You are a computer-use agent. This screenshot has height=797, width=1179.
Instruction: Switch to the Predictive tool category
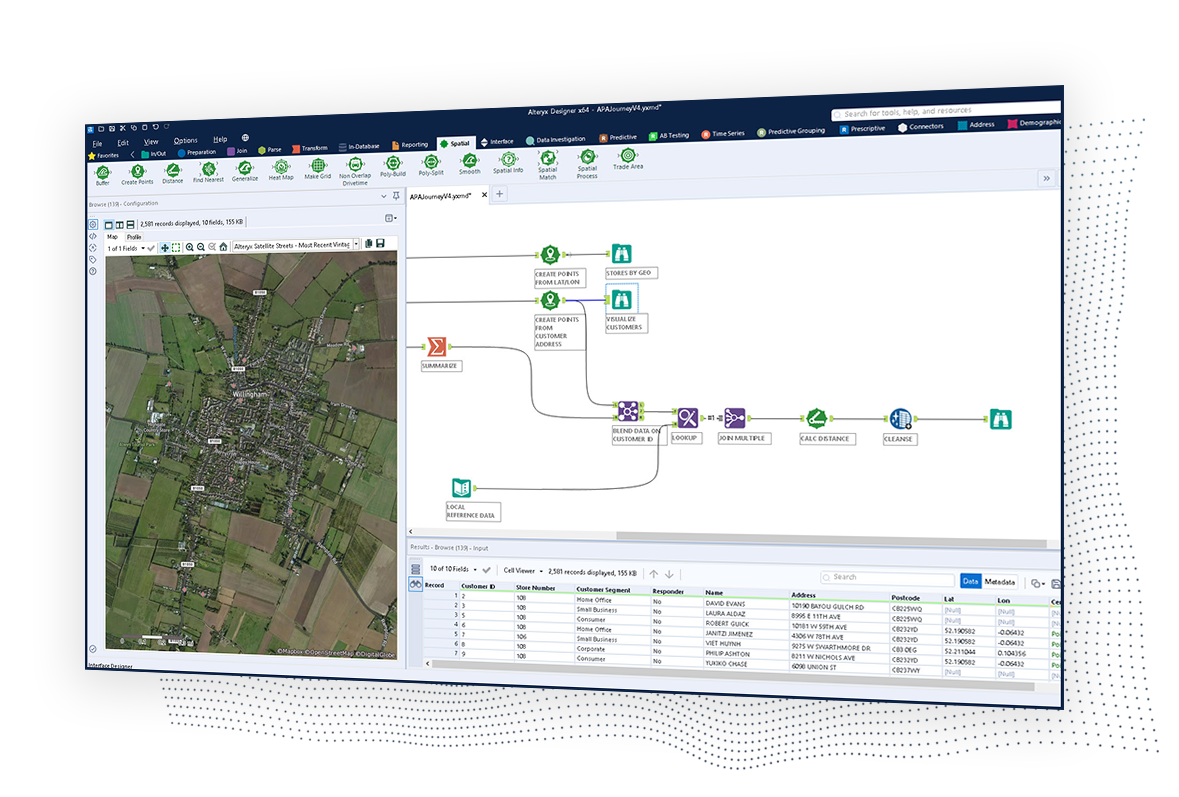click(x=618, y=138)
